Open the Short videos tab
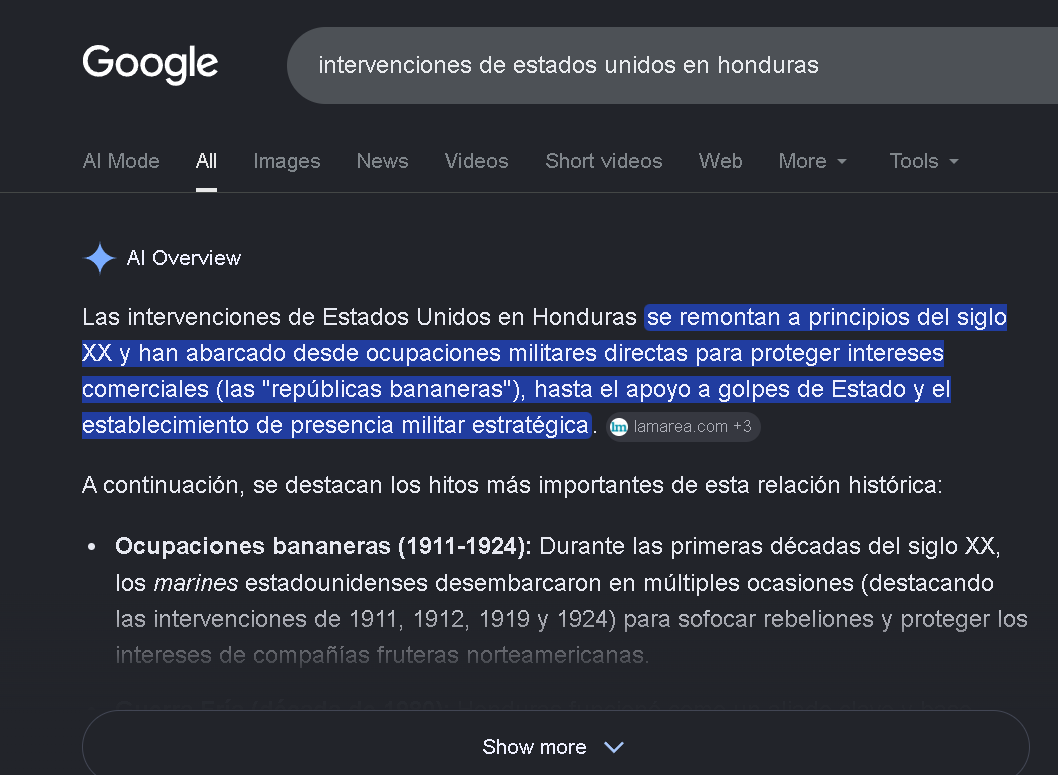Viewport: 1058px width, 775px height. 604,161
